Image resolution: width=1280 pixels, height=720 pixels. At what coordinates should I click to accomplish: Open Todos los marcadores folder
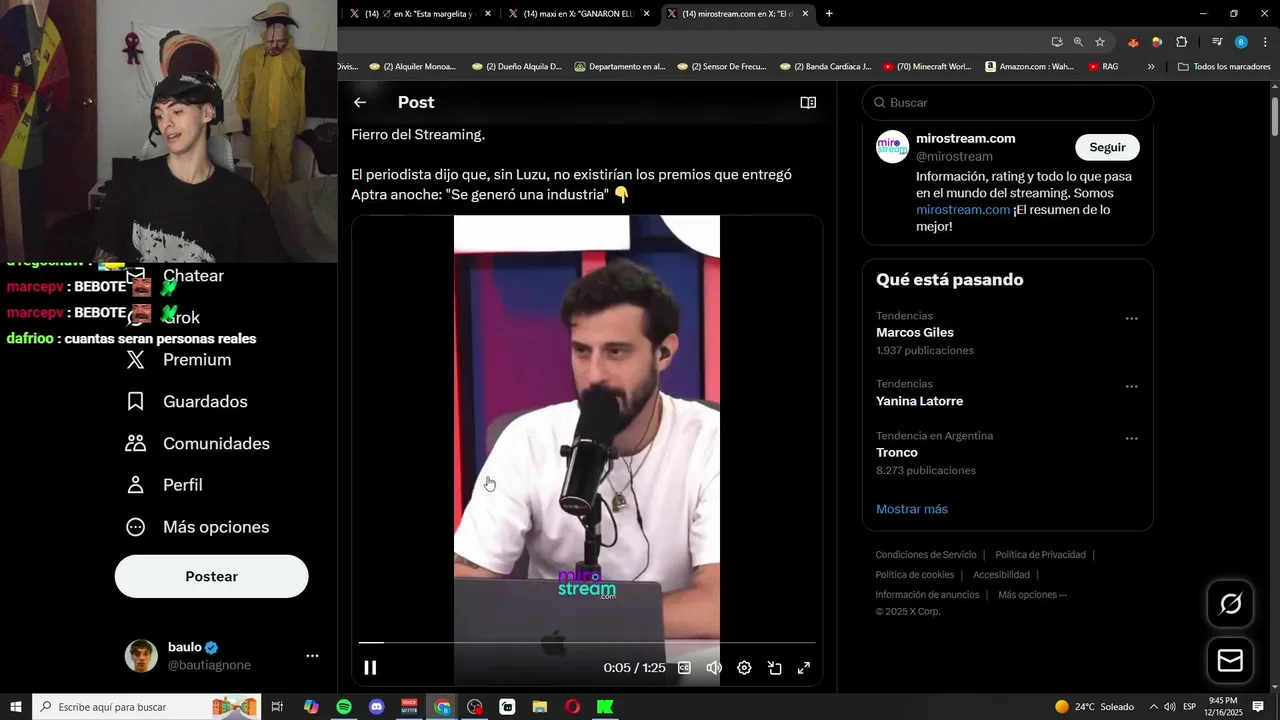[1224, 67]
